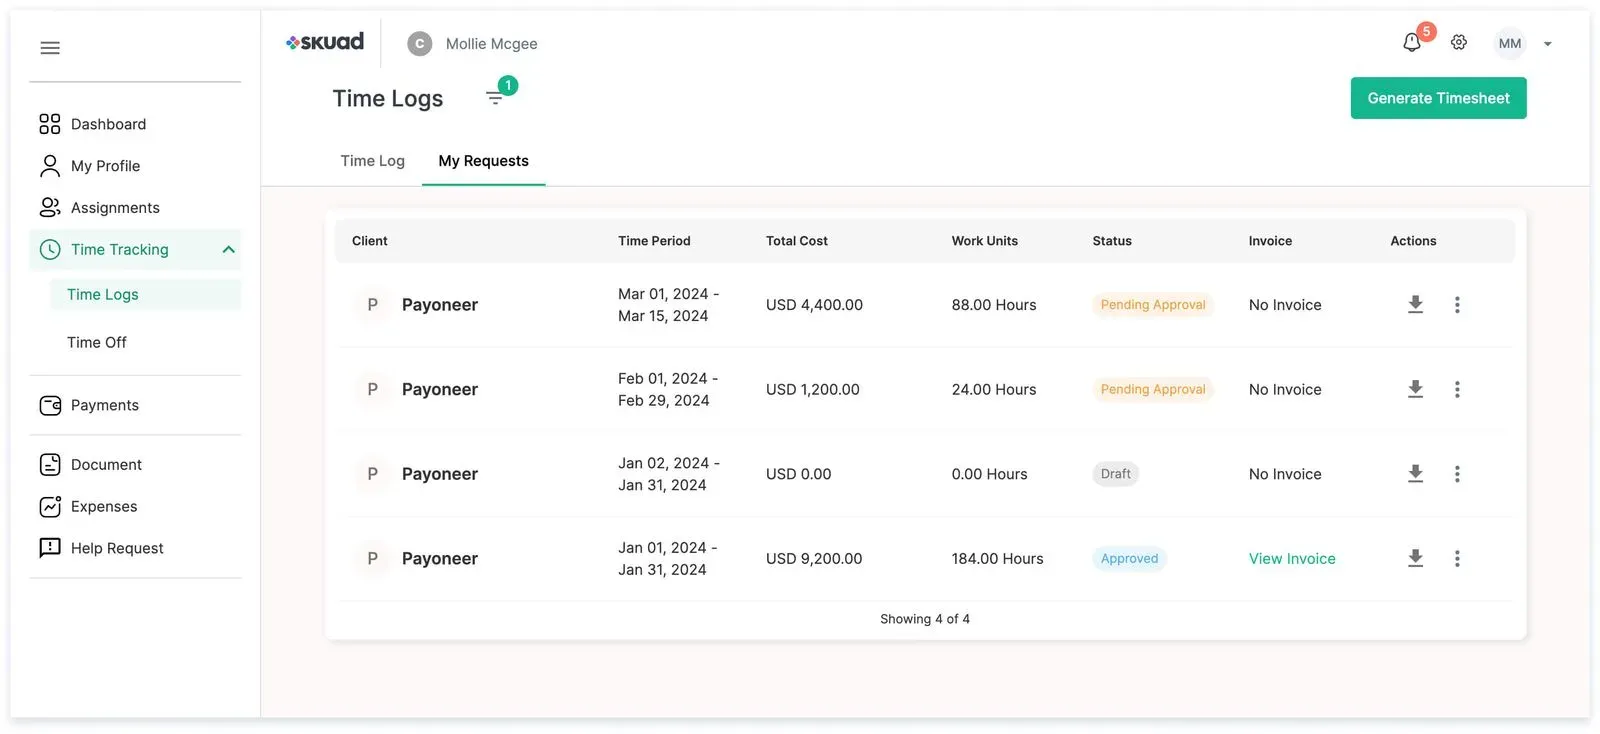Click the Time Period column header
This screenshot has height=734, width=1600.
pyautogui.click(x=654, y=241)
